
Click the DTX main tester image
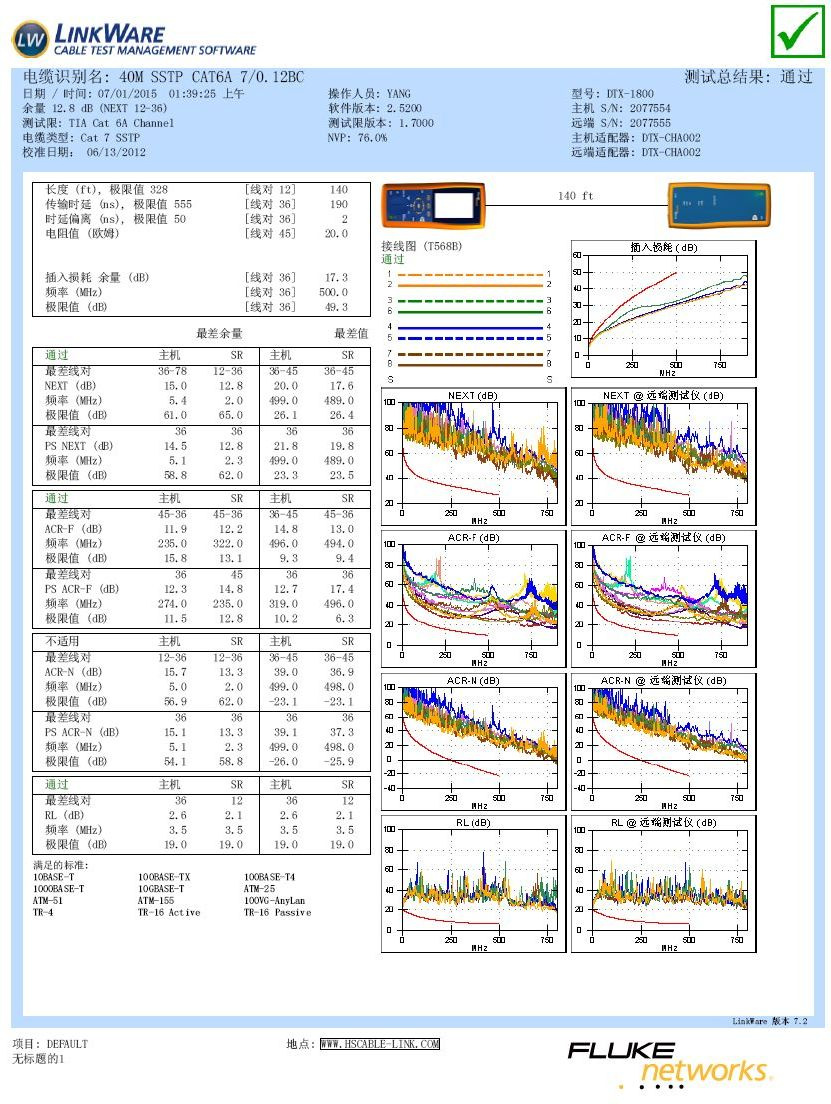(433, 206)
